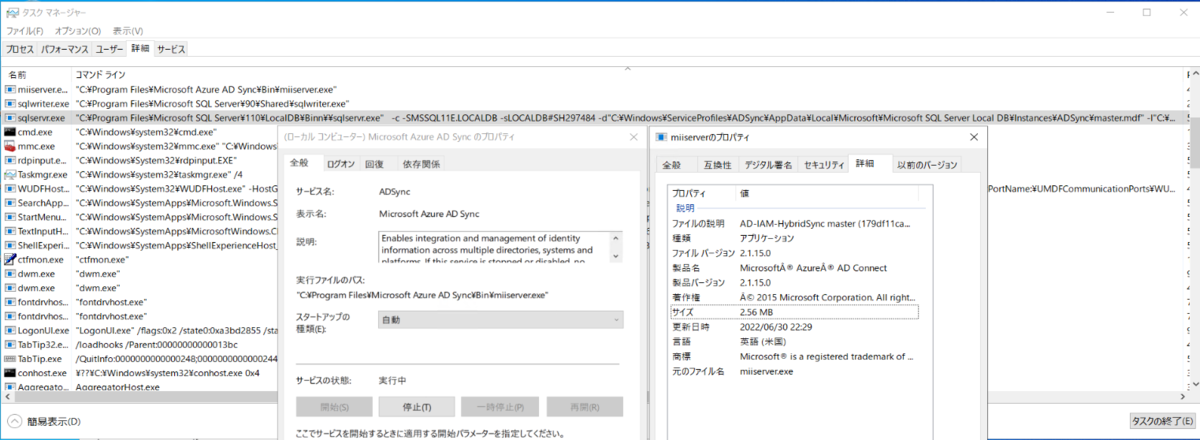1200x440 pixels.
Task: Open the ファイル(F) menu
Action: pyautogui.click(x=25, y=31)
